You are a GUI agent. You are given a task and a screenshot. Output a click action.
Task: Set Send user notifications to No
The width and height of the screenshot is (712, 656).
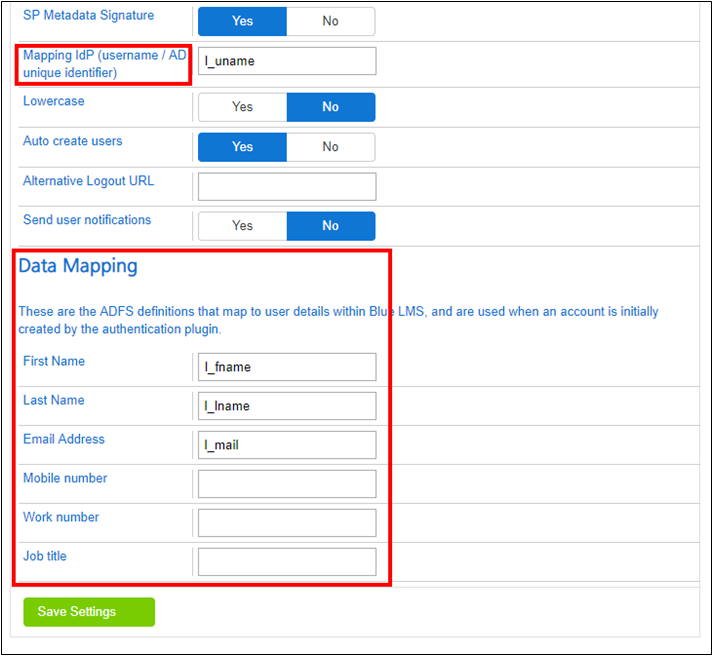click(331, 226)
